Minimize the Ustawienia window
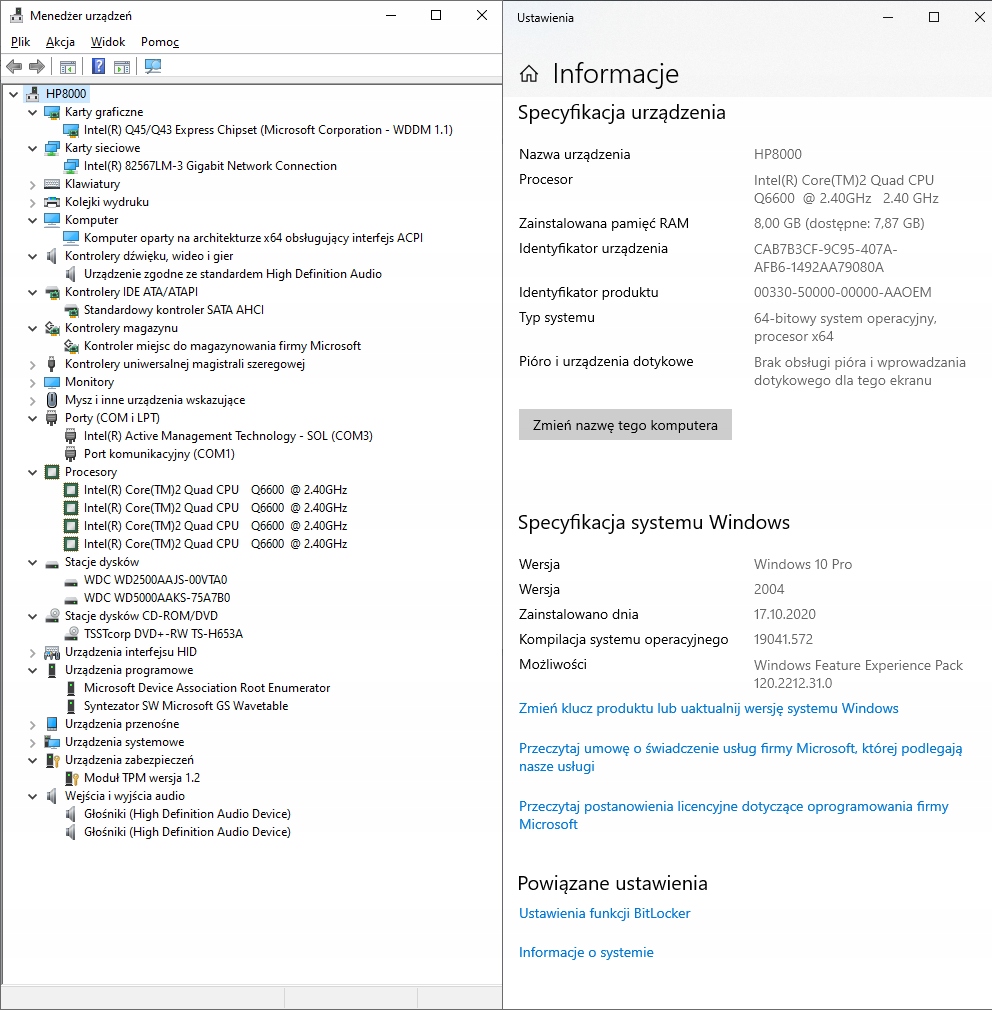992x1010 pixels. coord(888,17)
